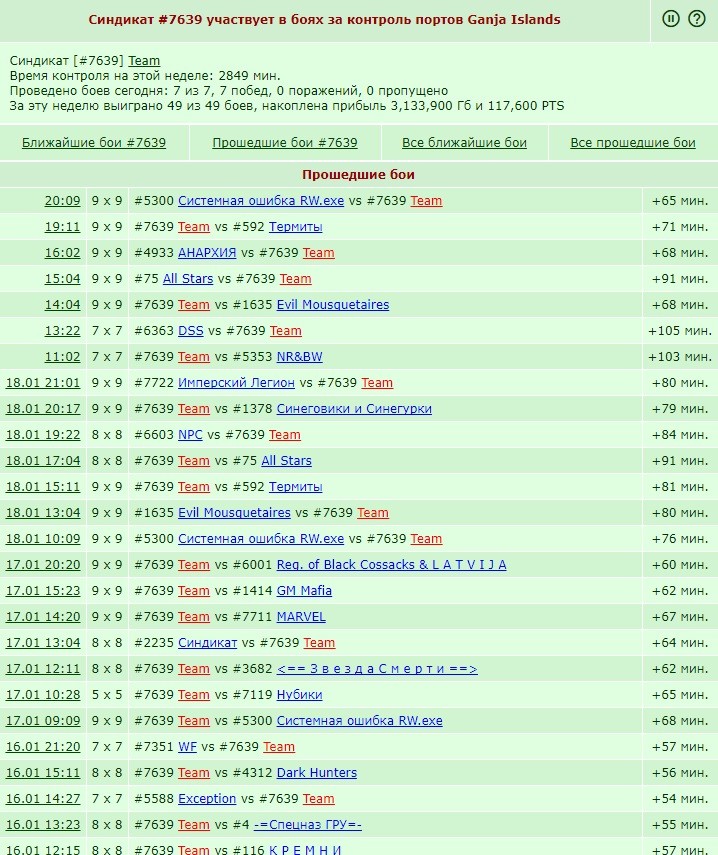Open battle log at 15:04
Screen dimensions: 718x855
pos(62,279)
